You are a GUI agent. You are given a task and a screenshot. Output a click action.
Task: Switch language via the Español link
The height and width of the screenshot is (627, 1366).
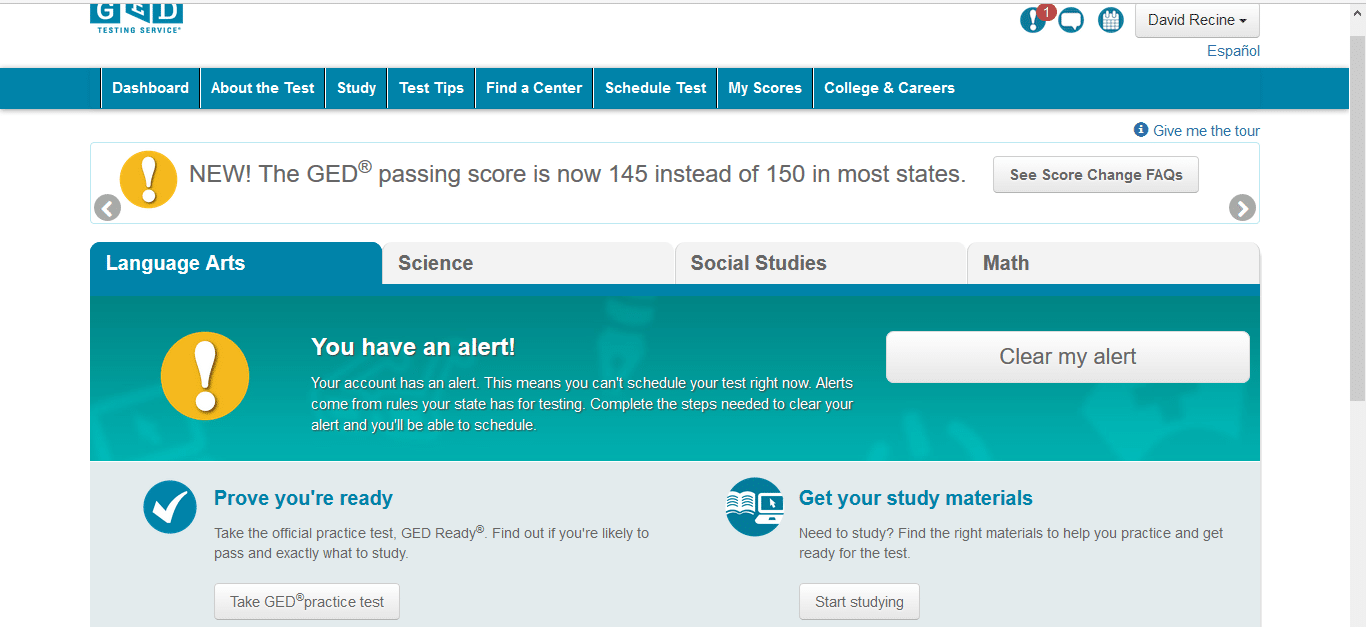1233,51
